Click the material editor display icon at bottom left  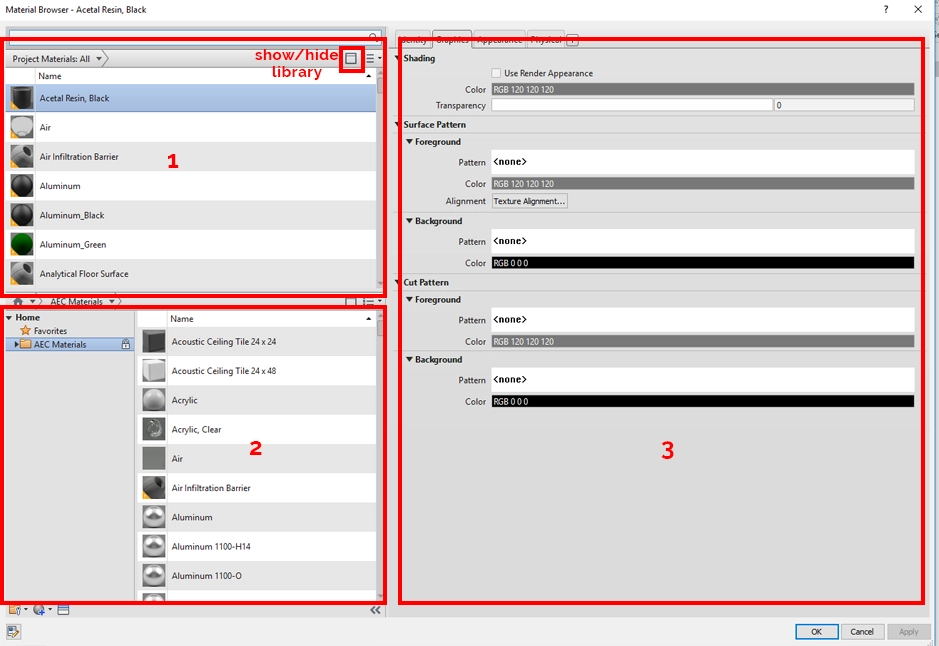click(62, 609)
